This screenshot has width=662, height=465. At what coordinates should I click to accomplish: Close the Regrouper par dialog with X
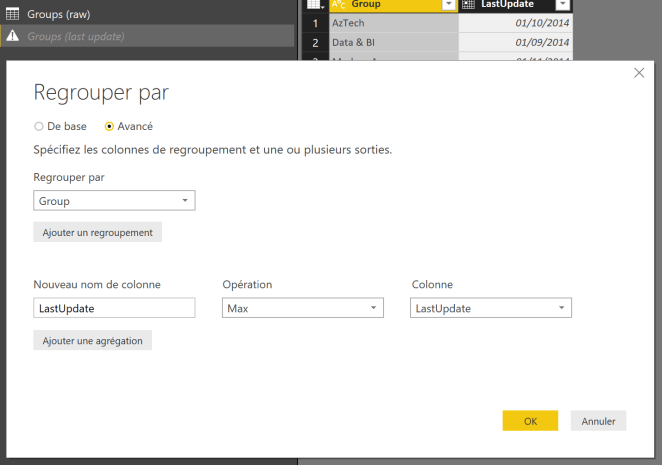pos(639,73)
